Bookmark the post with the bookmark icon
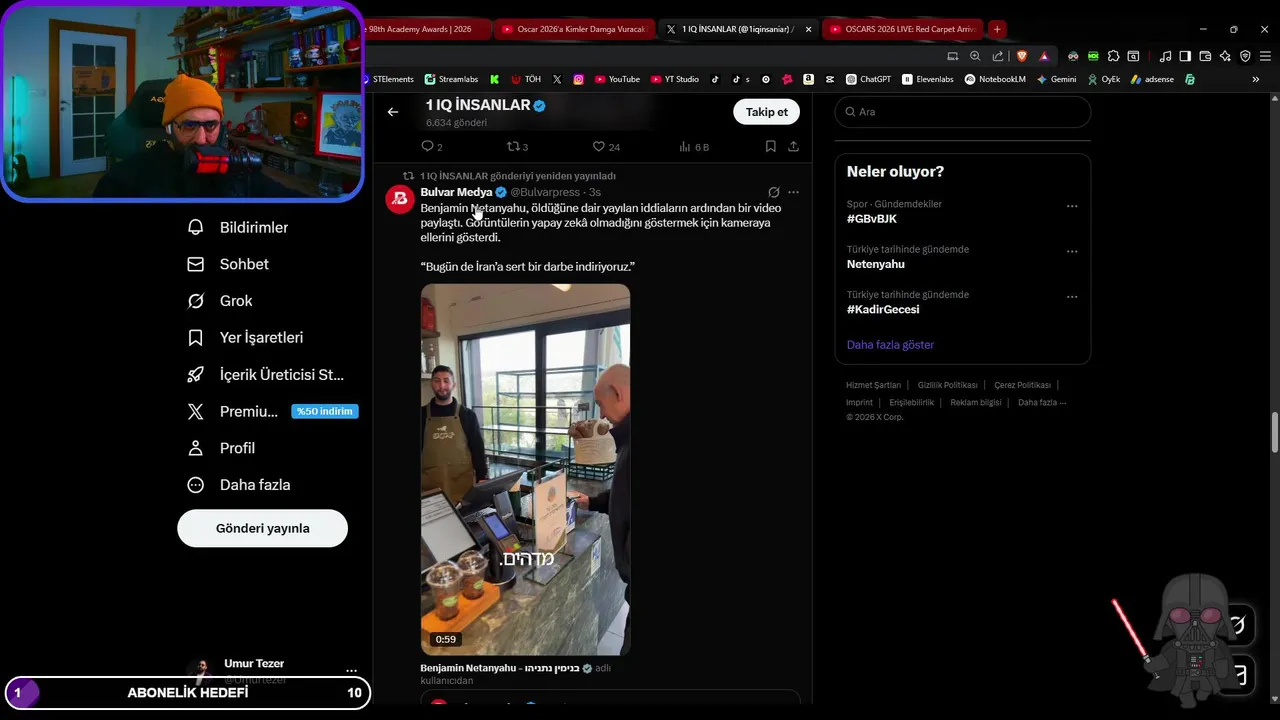 (770, 146)
